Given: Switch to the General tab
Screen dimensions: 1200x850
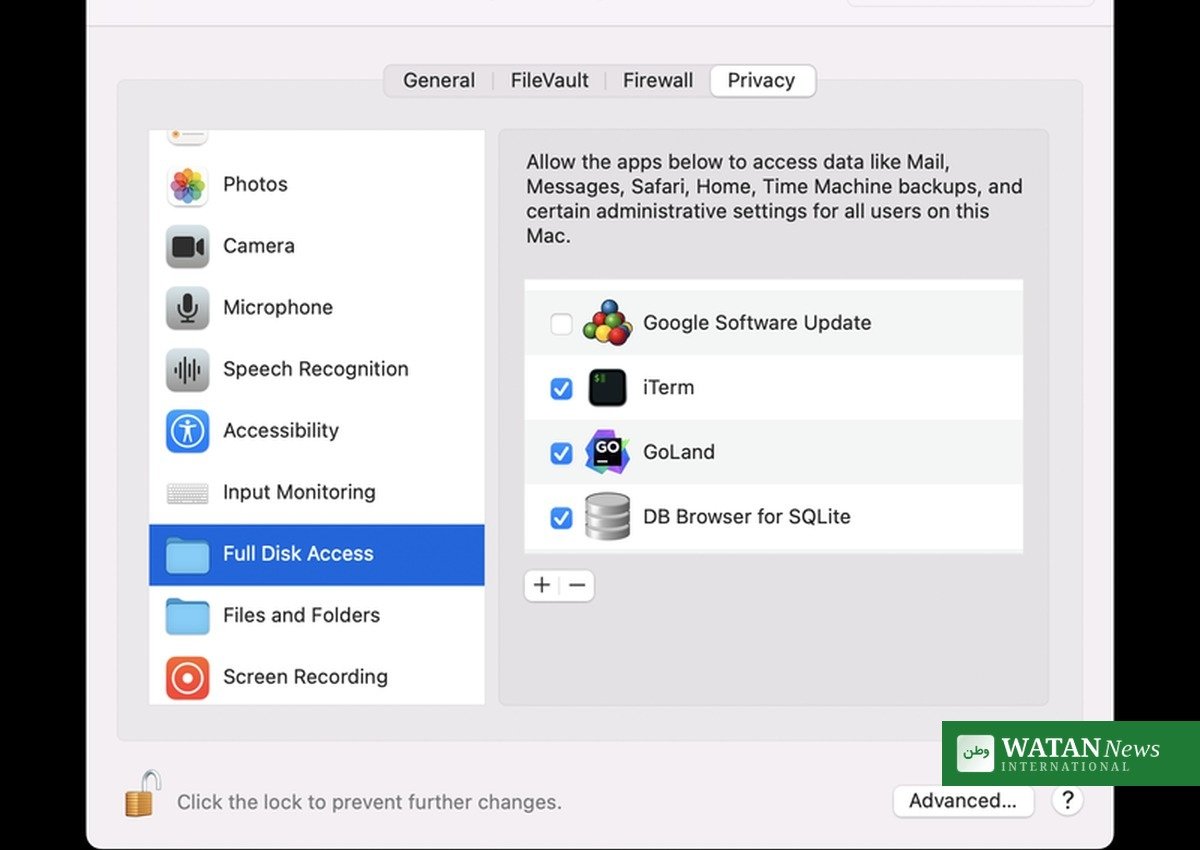Looking at the screenshot, I should [x=439, y=81].
